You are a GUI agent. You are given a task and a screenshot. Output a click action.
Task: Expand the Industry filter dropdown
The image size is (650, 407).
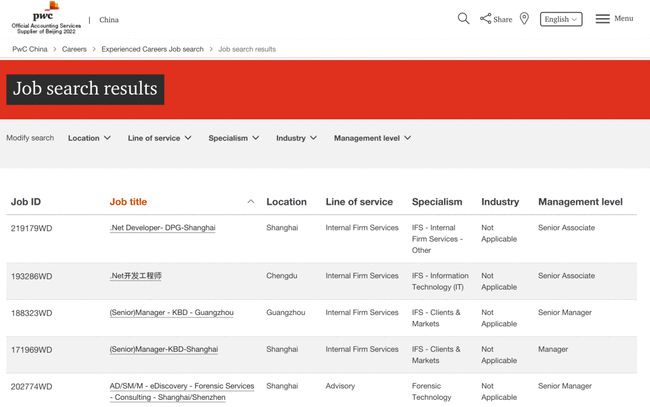[296, 138]
